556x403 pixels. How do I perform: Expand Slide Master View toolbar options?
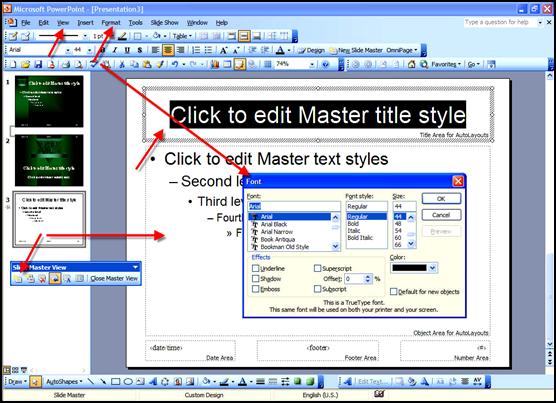click(x=135, y=267)
